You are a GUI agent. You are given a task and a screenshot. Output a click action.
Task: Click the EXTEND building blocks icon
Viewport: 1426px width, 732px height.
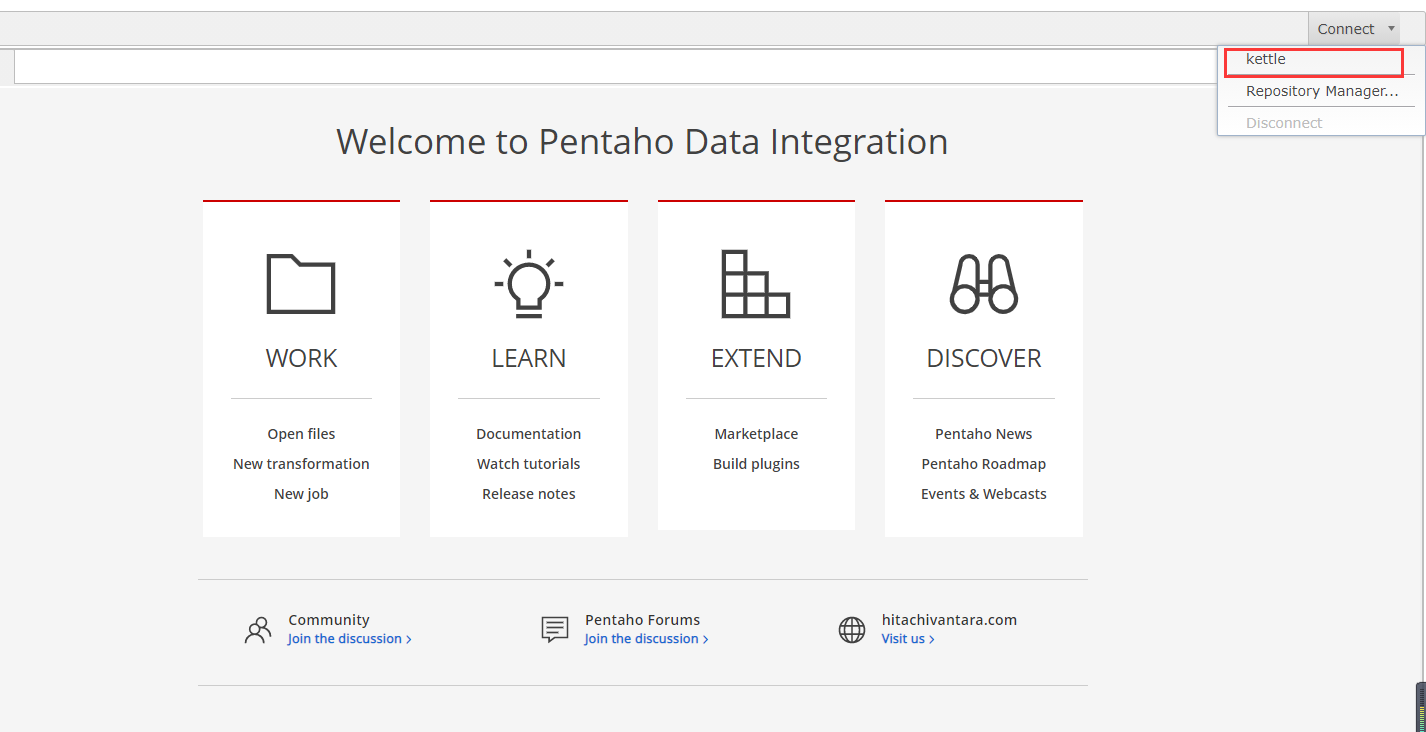click(756, 284)
